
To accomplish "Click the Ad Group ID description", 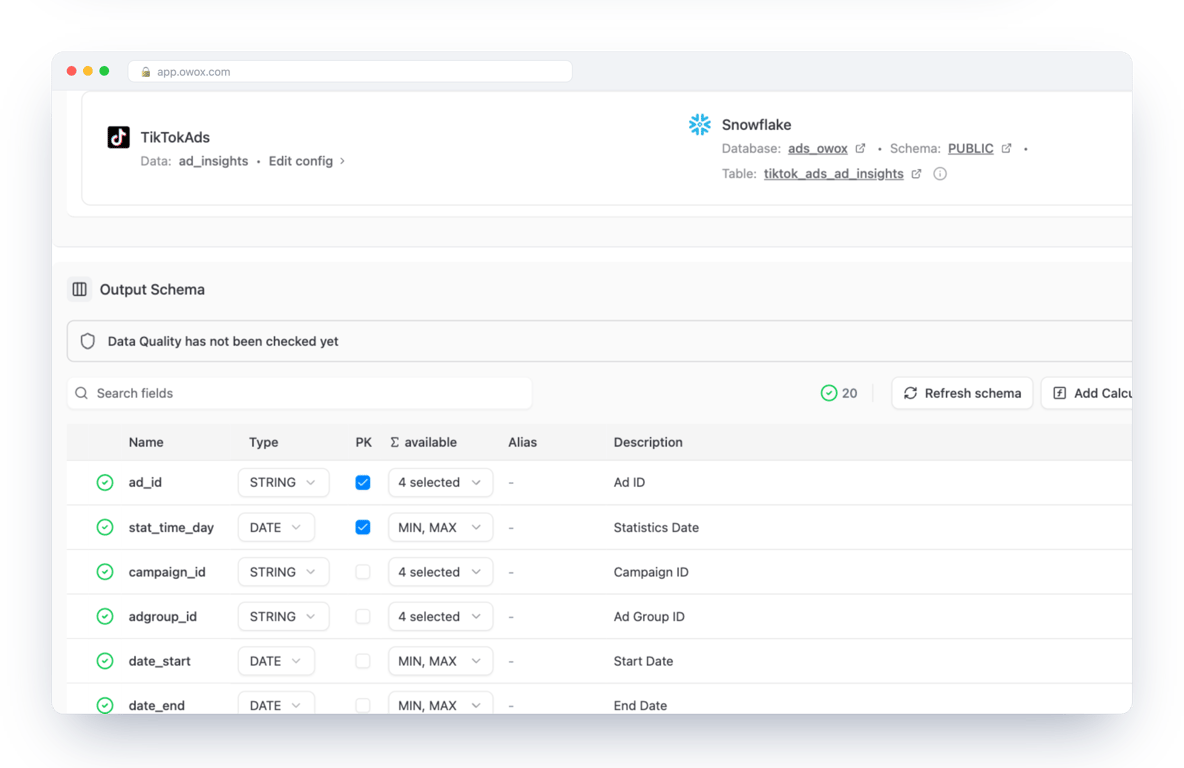I will click(649, 616).
